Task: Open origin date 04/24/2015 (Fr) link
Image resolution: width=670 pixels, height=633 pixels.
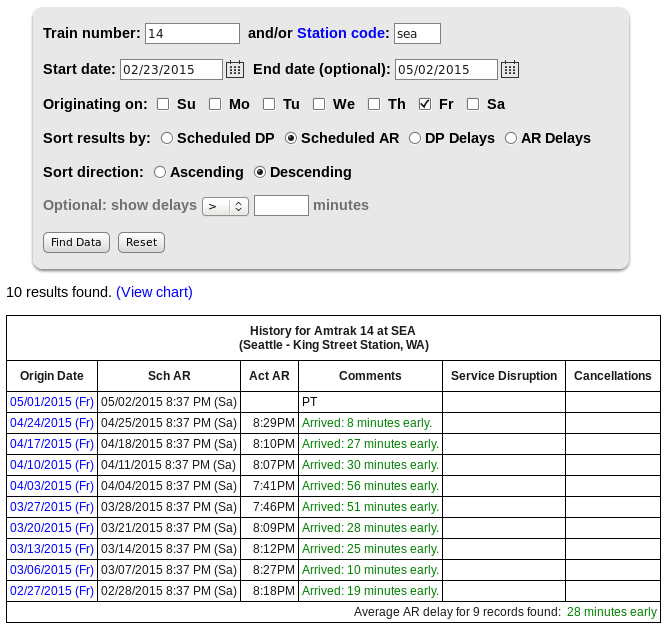Action: pos(52,423)
